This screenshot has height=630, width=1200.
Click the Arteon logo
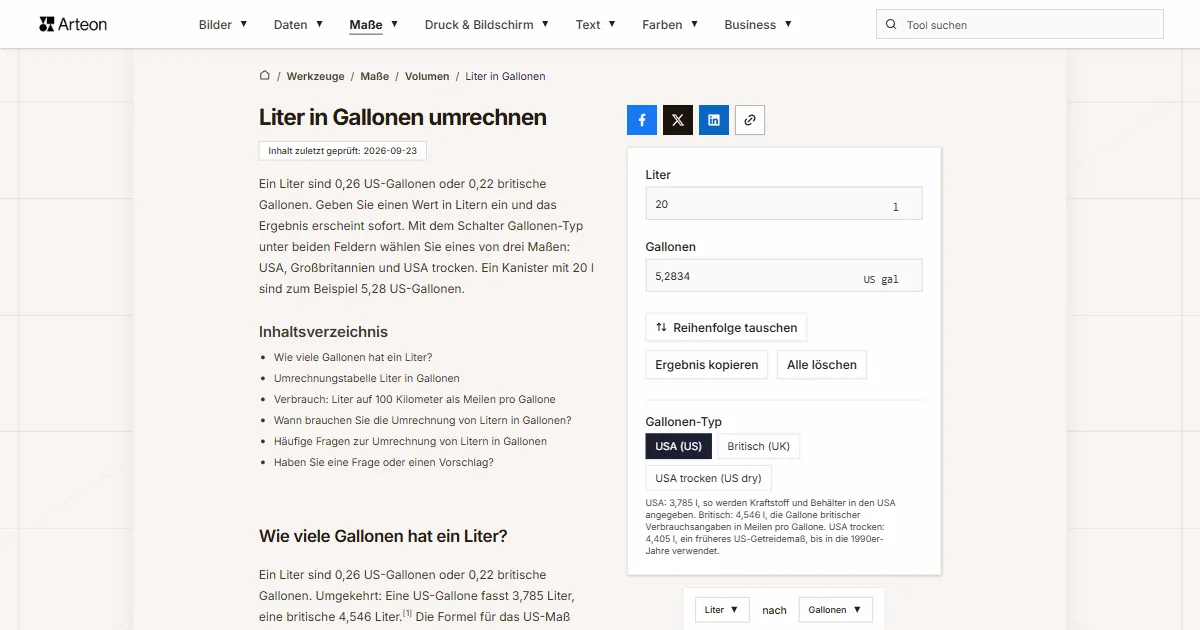(73, 24)
